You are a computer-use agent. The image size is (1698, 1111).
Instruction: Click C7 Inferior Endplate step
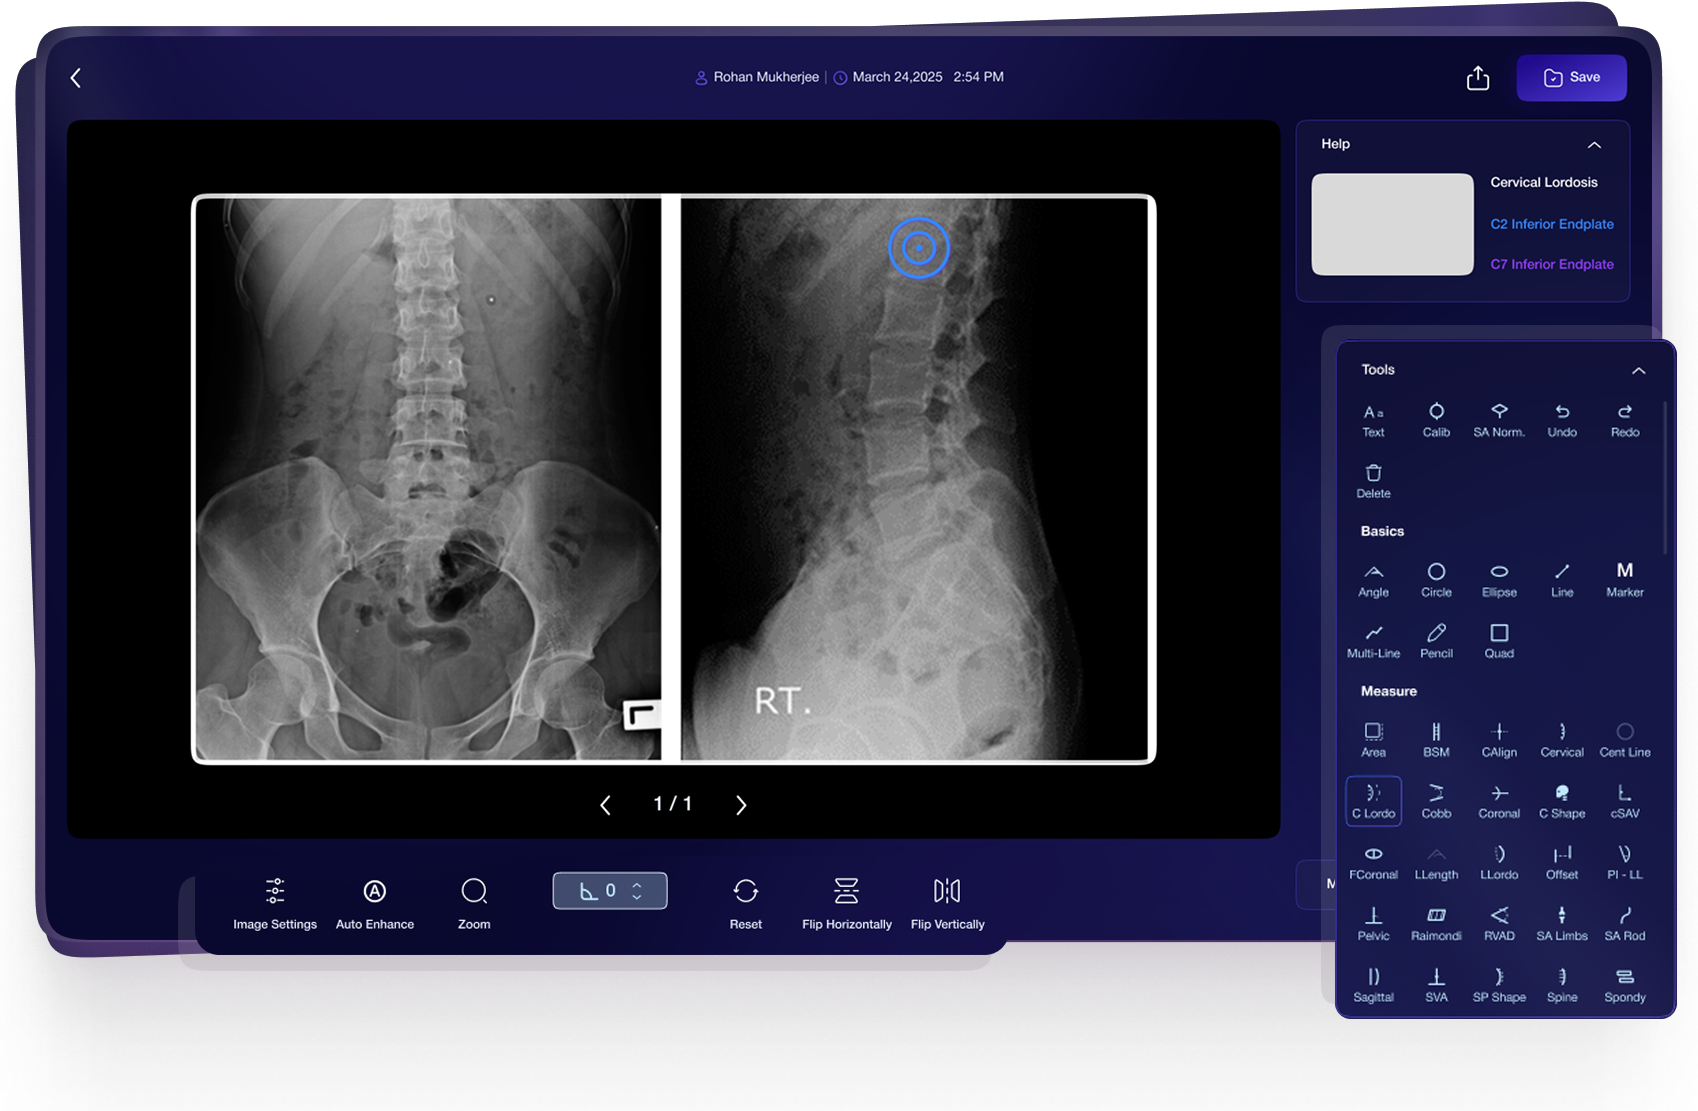(x=1551, y=264)
